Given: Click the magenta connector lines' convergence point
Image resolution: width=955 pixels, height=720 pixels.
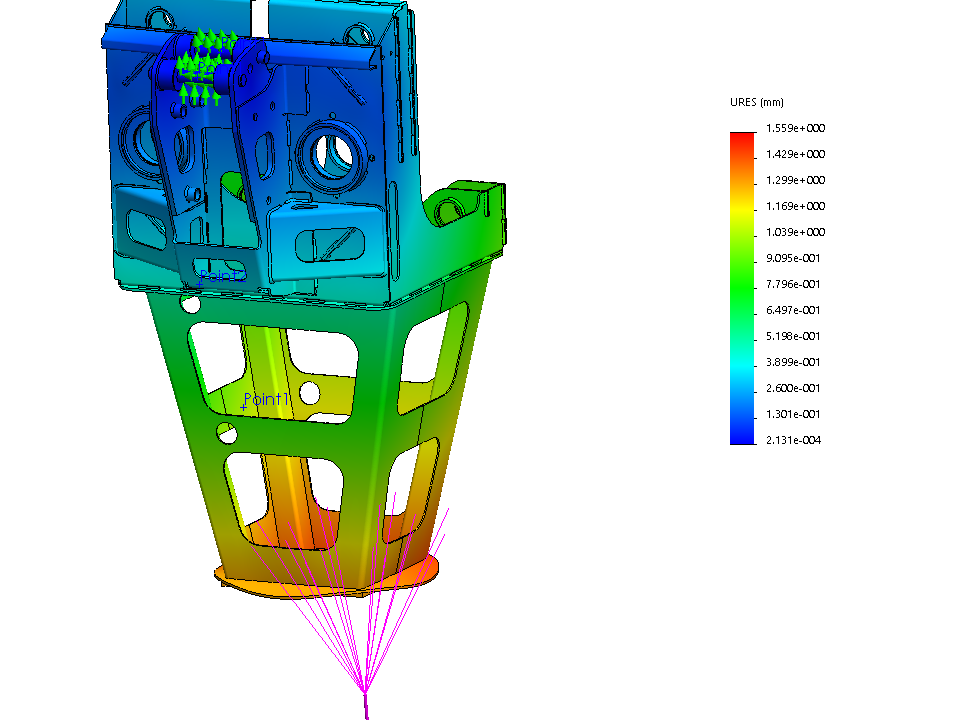Looking at the screenshot, I should pos(365,695).
